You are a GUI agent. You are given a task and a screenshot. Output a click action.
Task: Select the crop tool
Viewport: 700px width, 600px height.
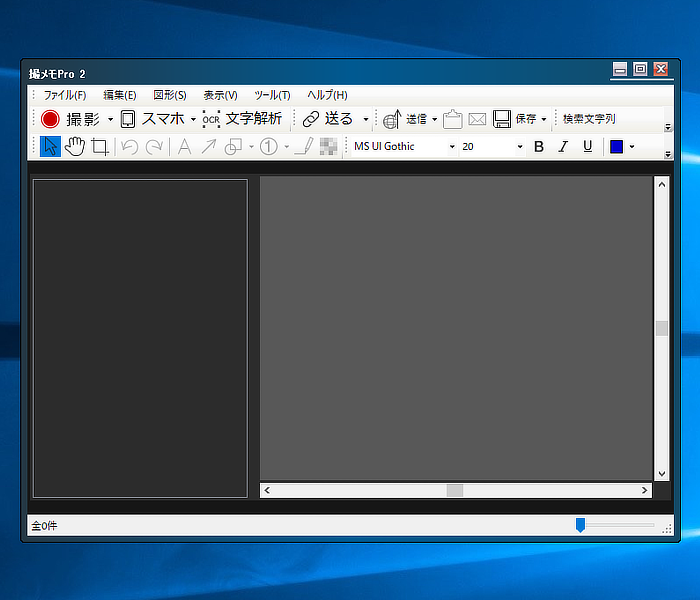pyautogui.click(x=100, y=146)
